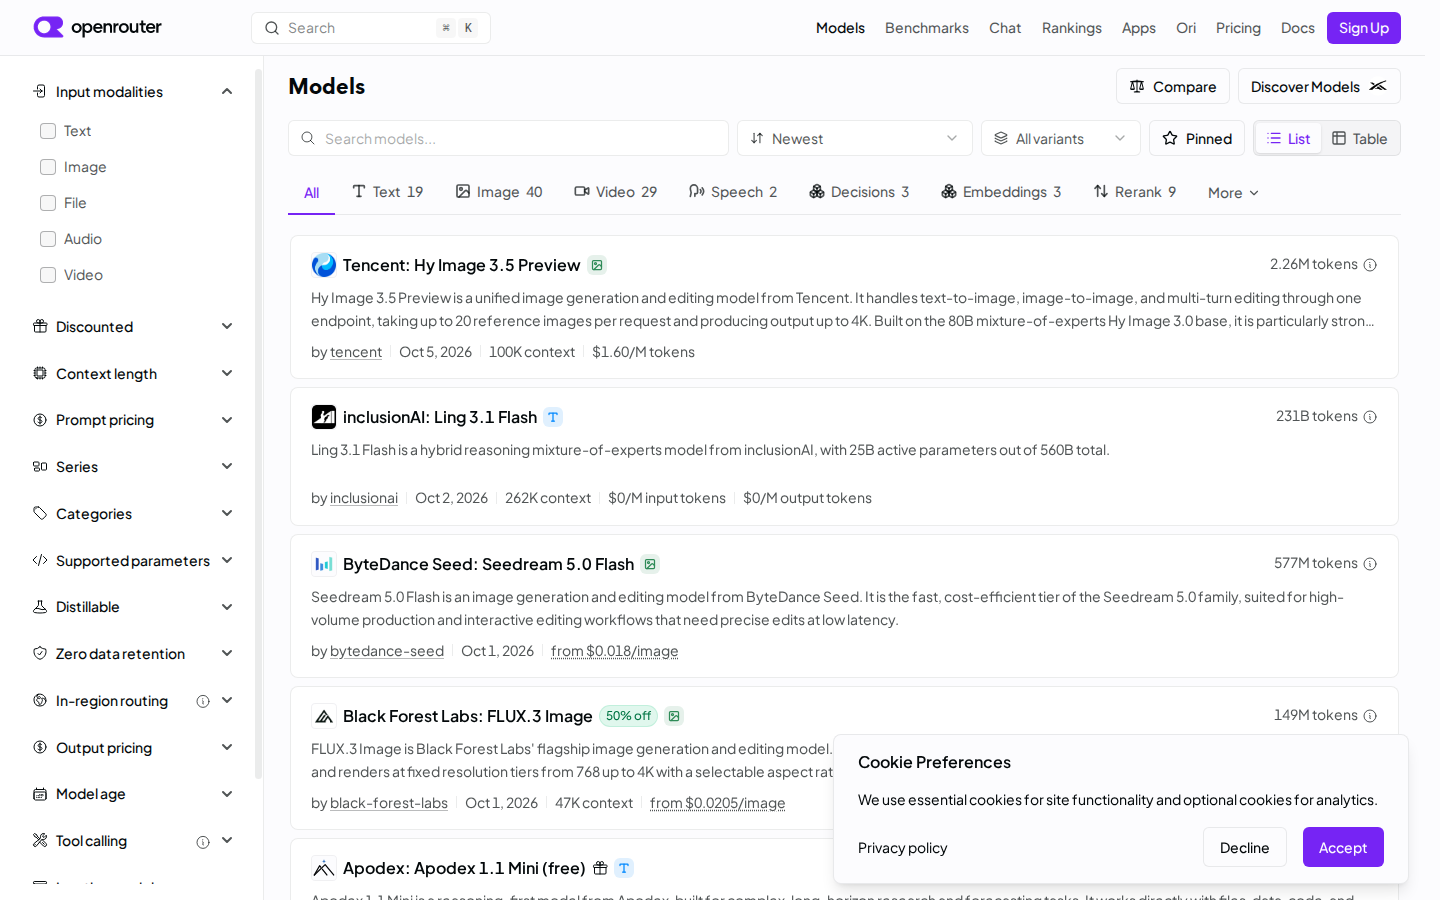Click the Input modalities sidebar icon
Screen dimensions: 1440x900
[40, 91]
